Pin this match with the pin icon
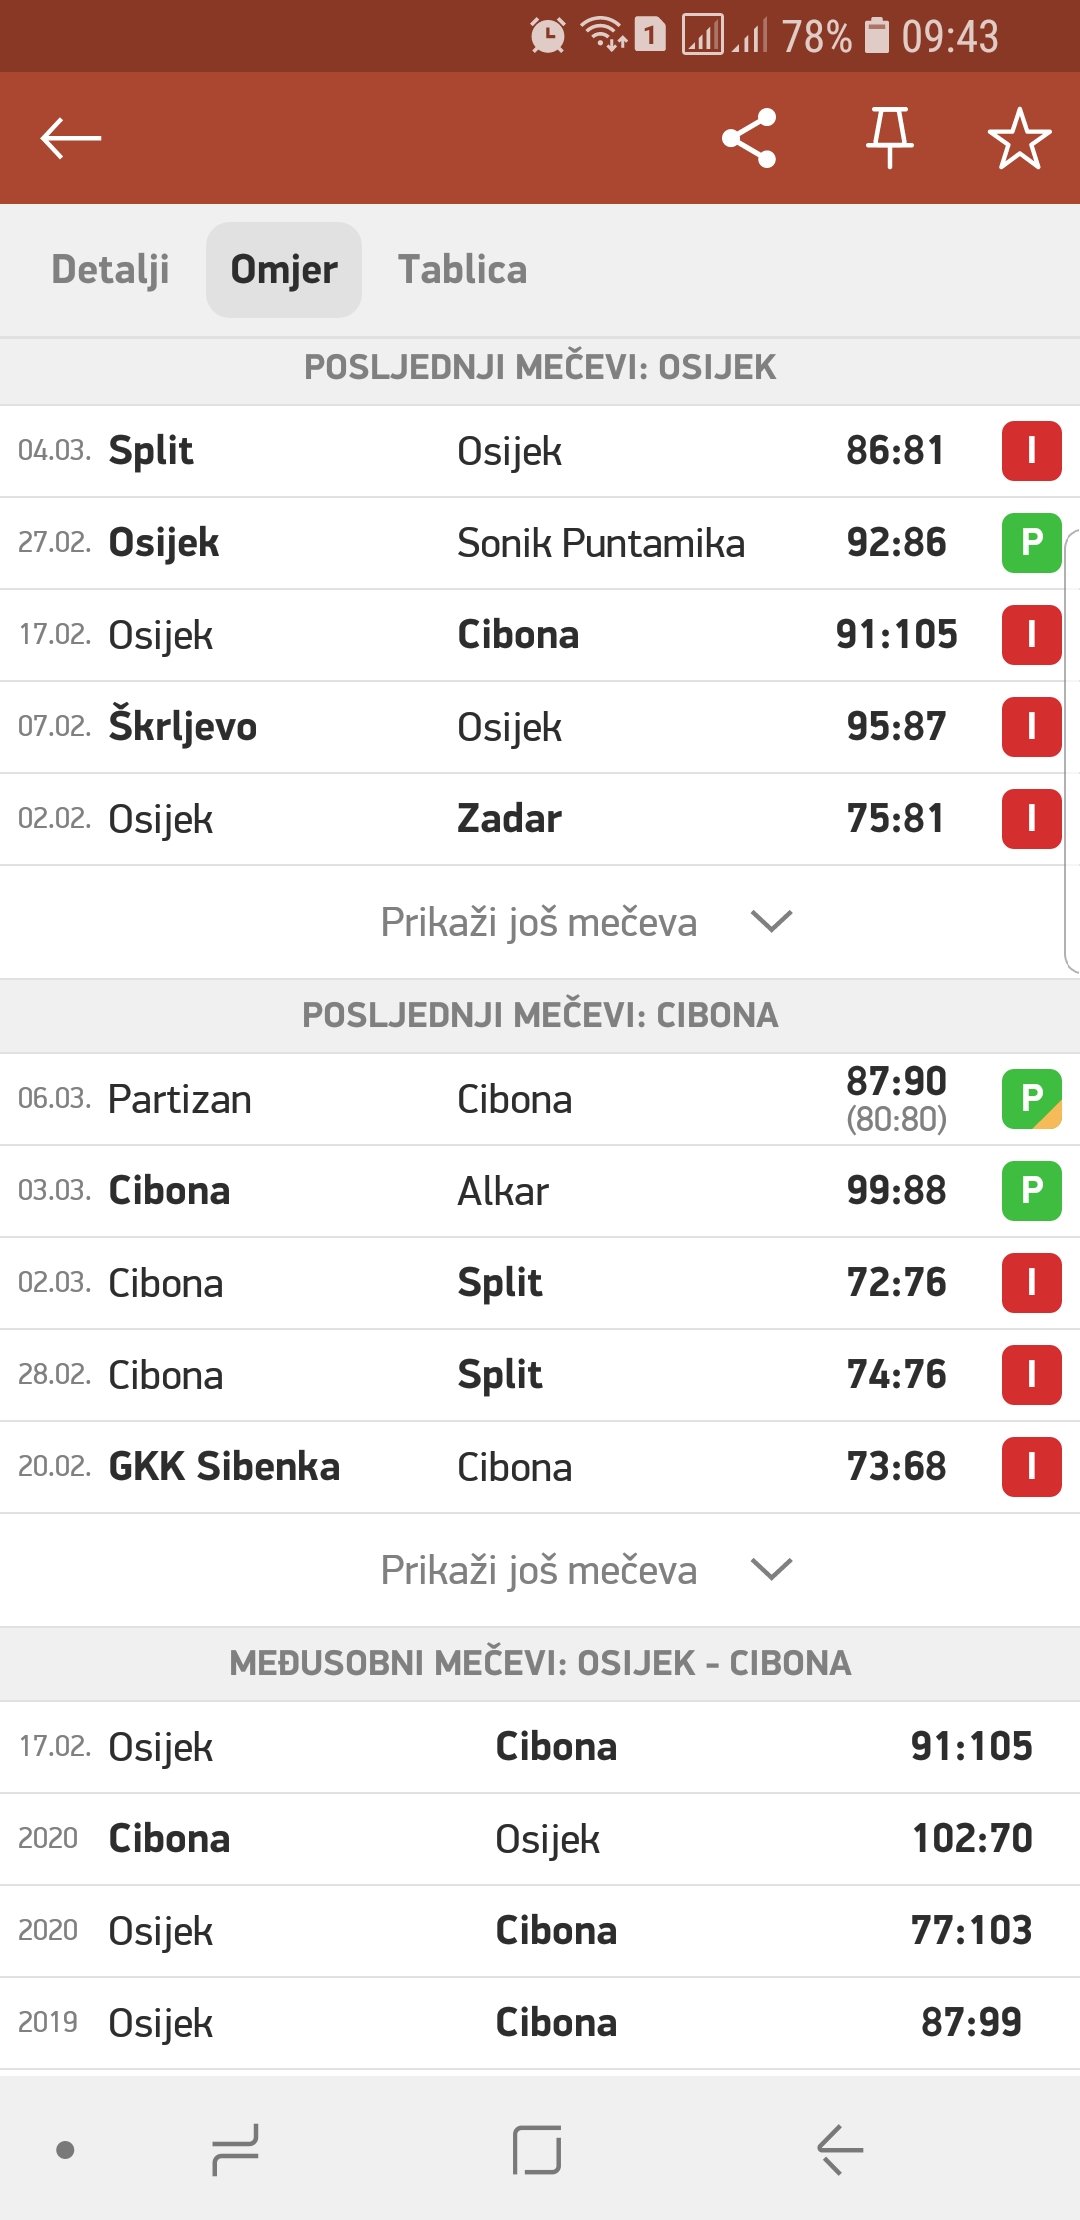Image resolution: width=1080 pixels, height=2220 pixels. click(889, 138)
